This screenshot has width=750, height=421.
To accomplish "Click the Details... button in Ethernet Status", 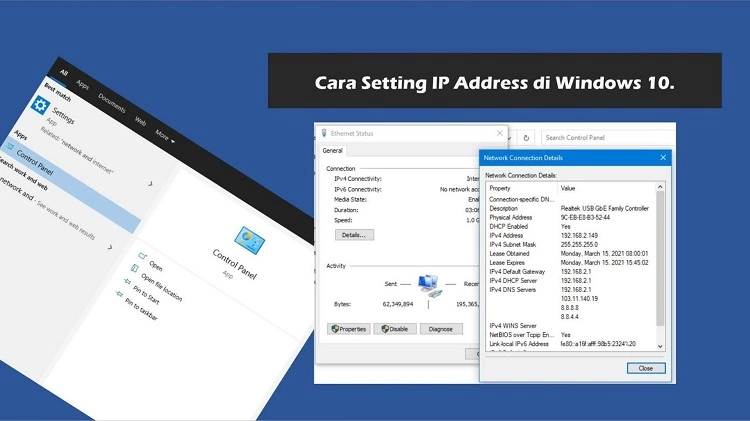I will tap(354, 235).
